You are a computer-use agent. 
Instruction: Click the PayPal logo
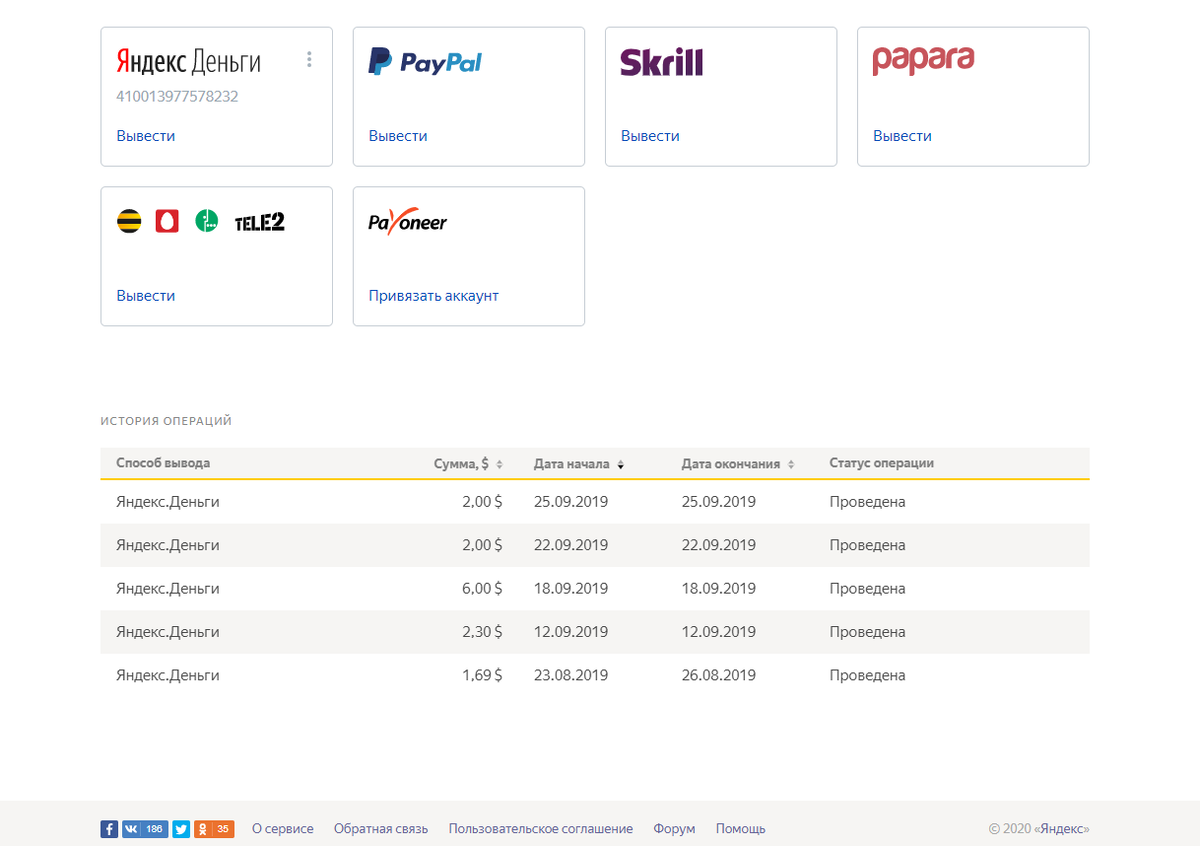(x=425, y=62)
